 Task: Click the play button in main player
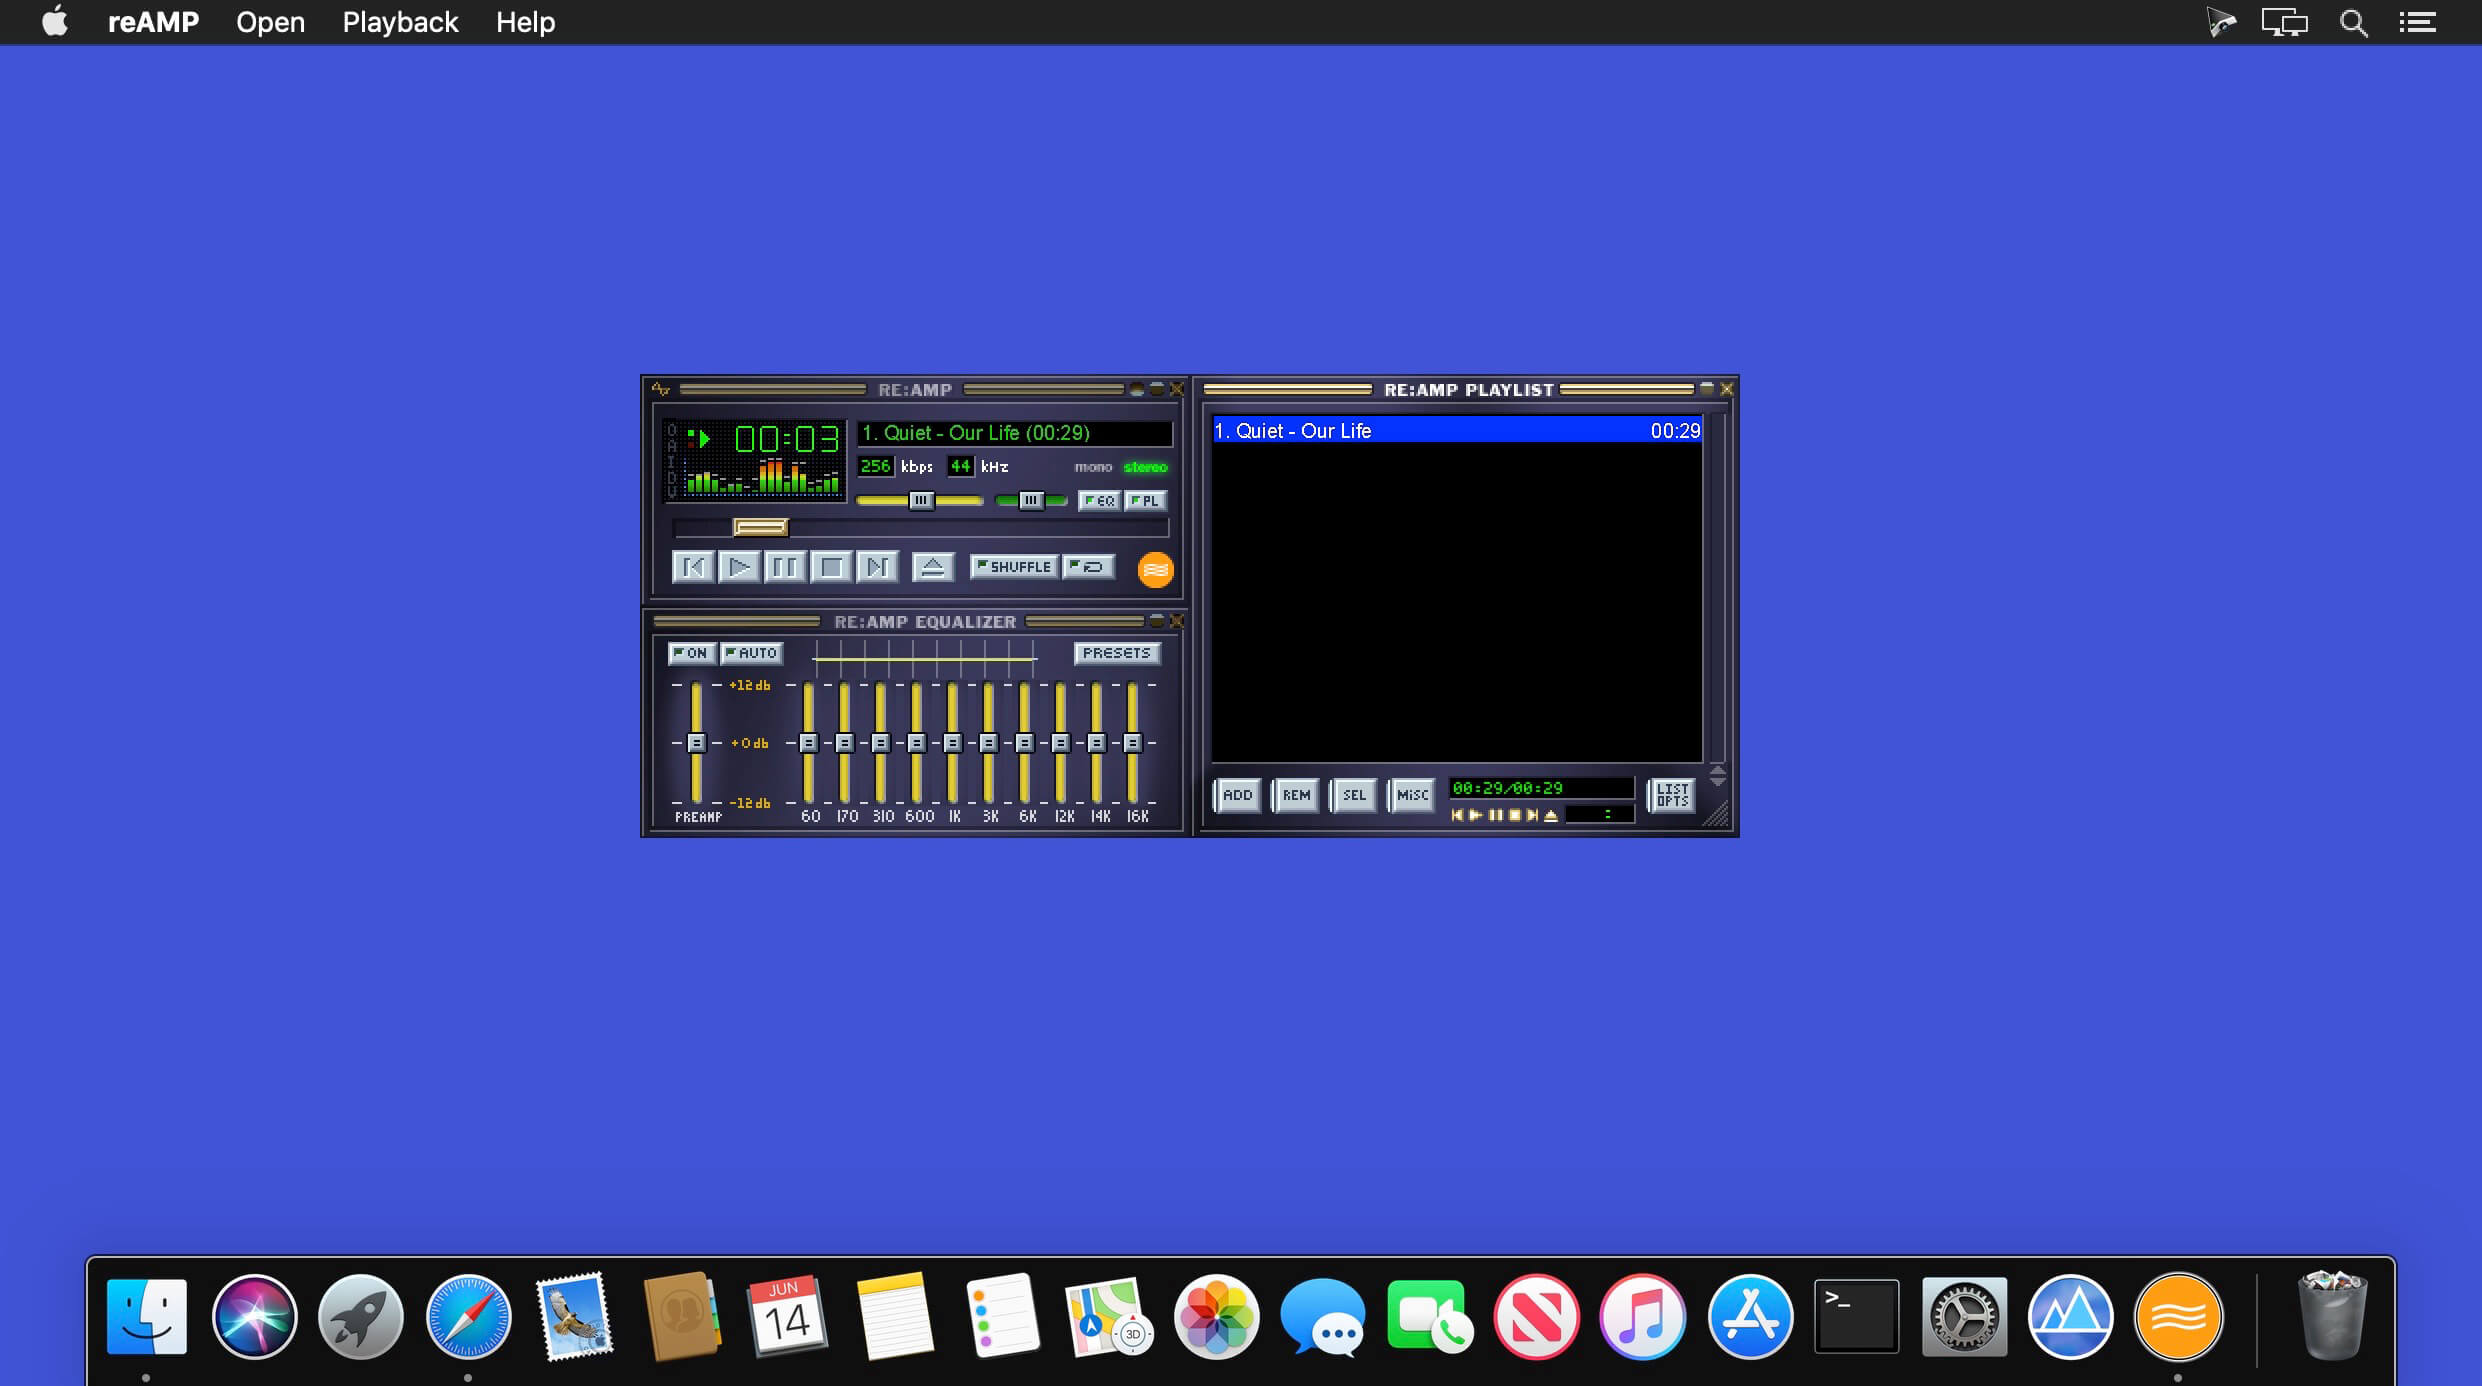click(739, 567)
